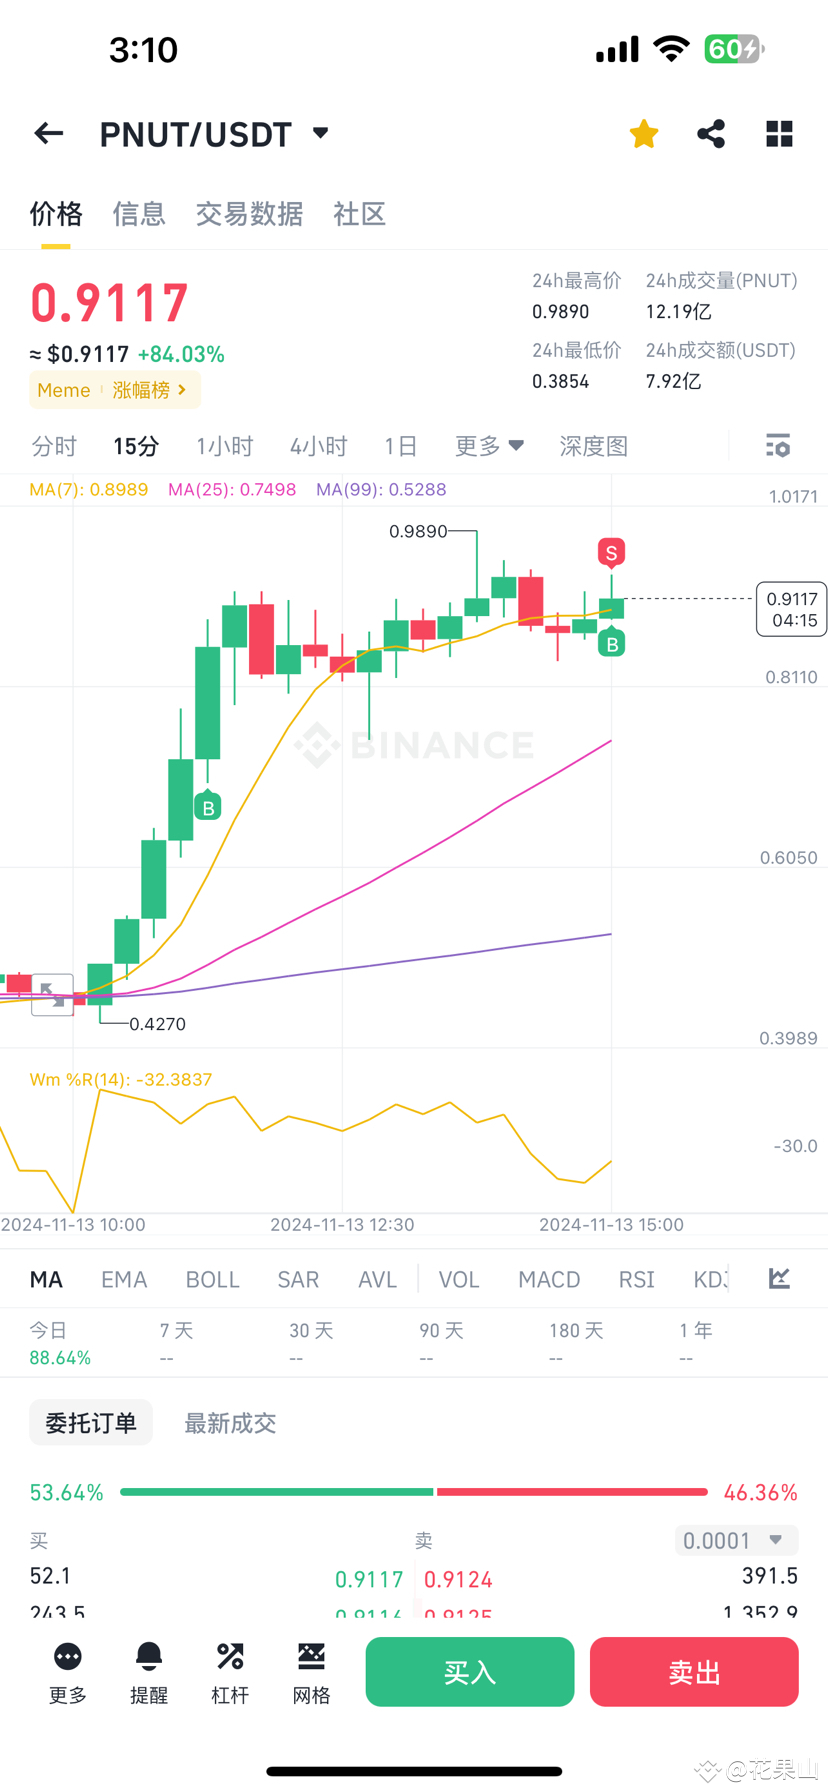
Task: Tap the Meme category tag
Action: click(x=64, y=390)
